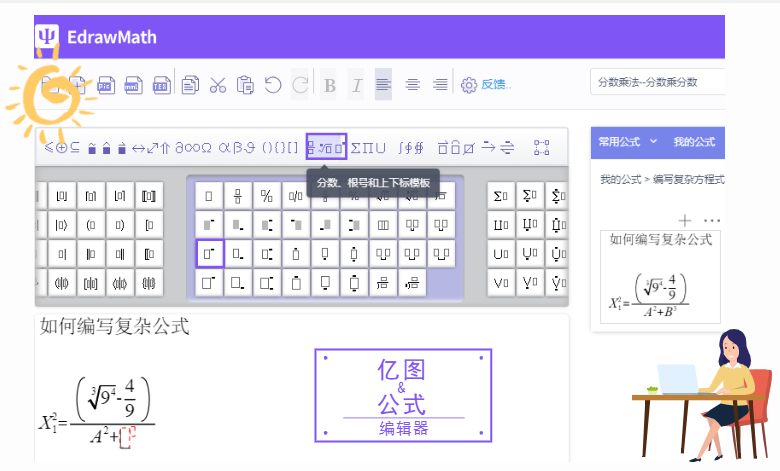The height and width of the screenshot is (471, 780).
Task: Insert percent-style diagonal fraction template
Action: click(x=267, y=196)
